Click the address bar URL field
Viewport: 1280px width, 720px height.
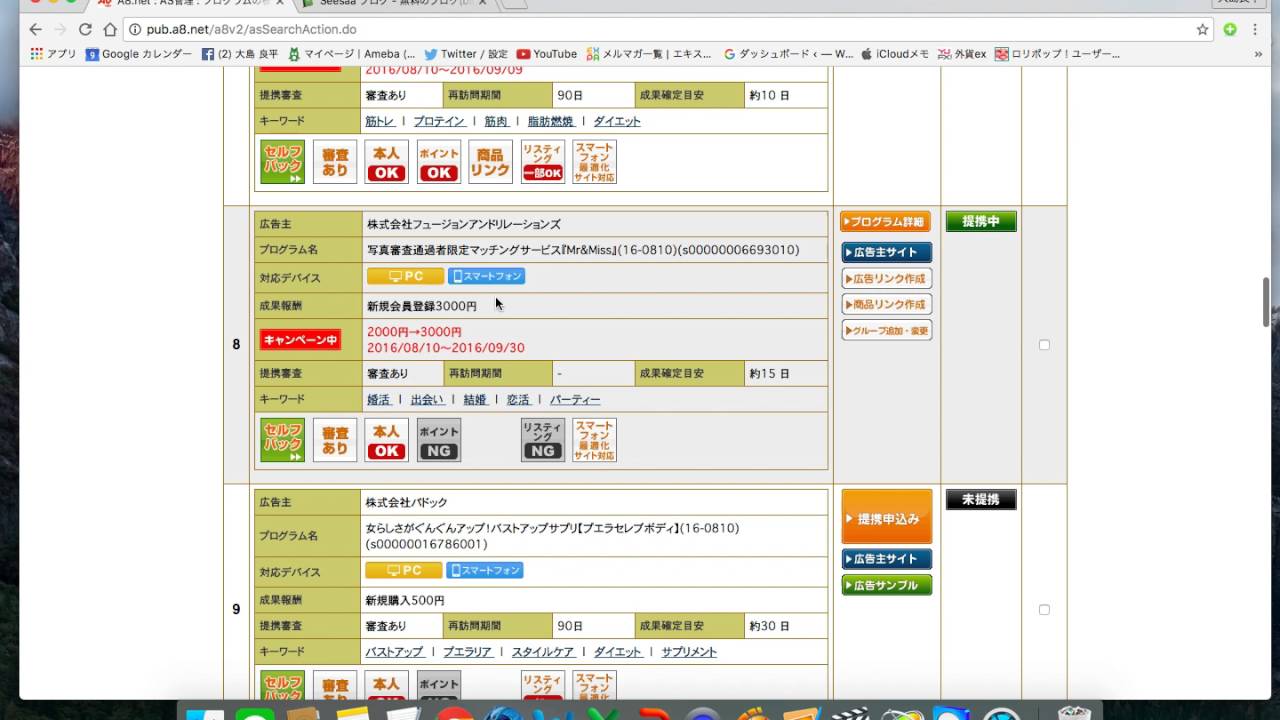pyautogui.click(x=660, y=30)
